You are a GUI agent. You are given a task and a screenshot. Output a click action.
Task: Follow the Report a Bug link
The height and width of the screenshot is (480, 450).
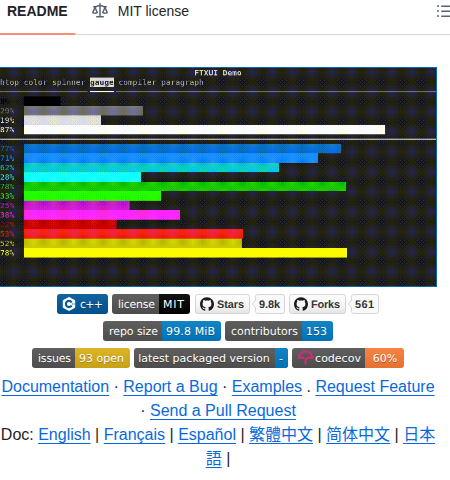(170, 387)
